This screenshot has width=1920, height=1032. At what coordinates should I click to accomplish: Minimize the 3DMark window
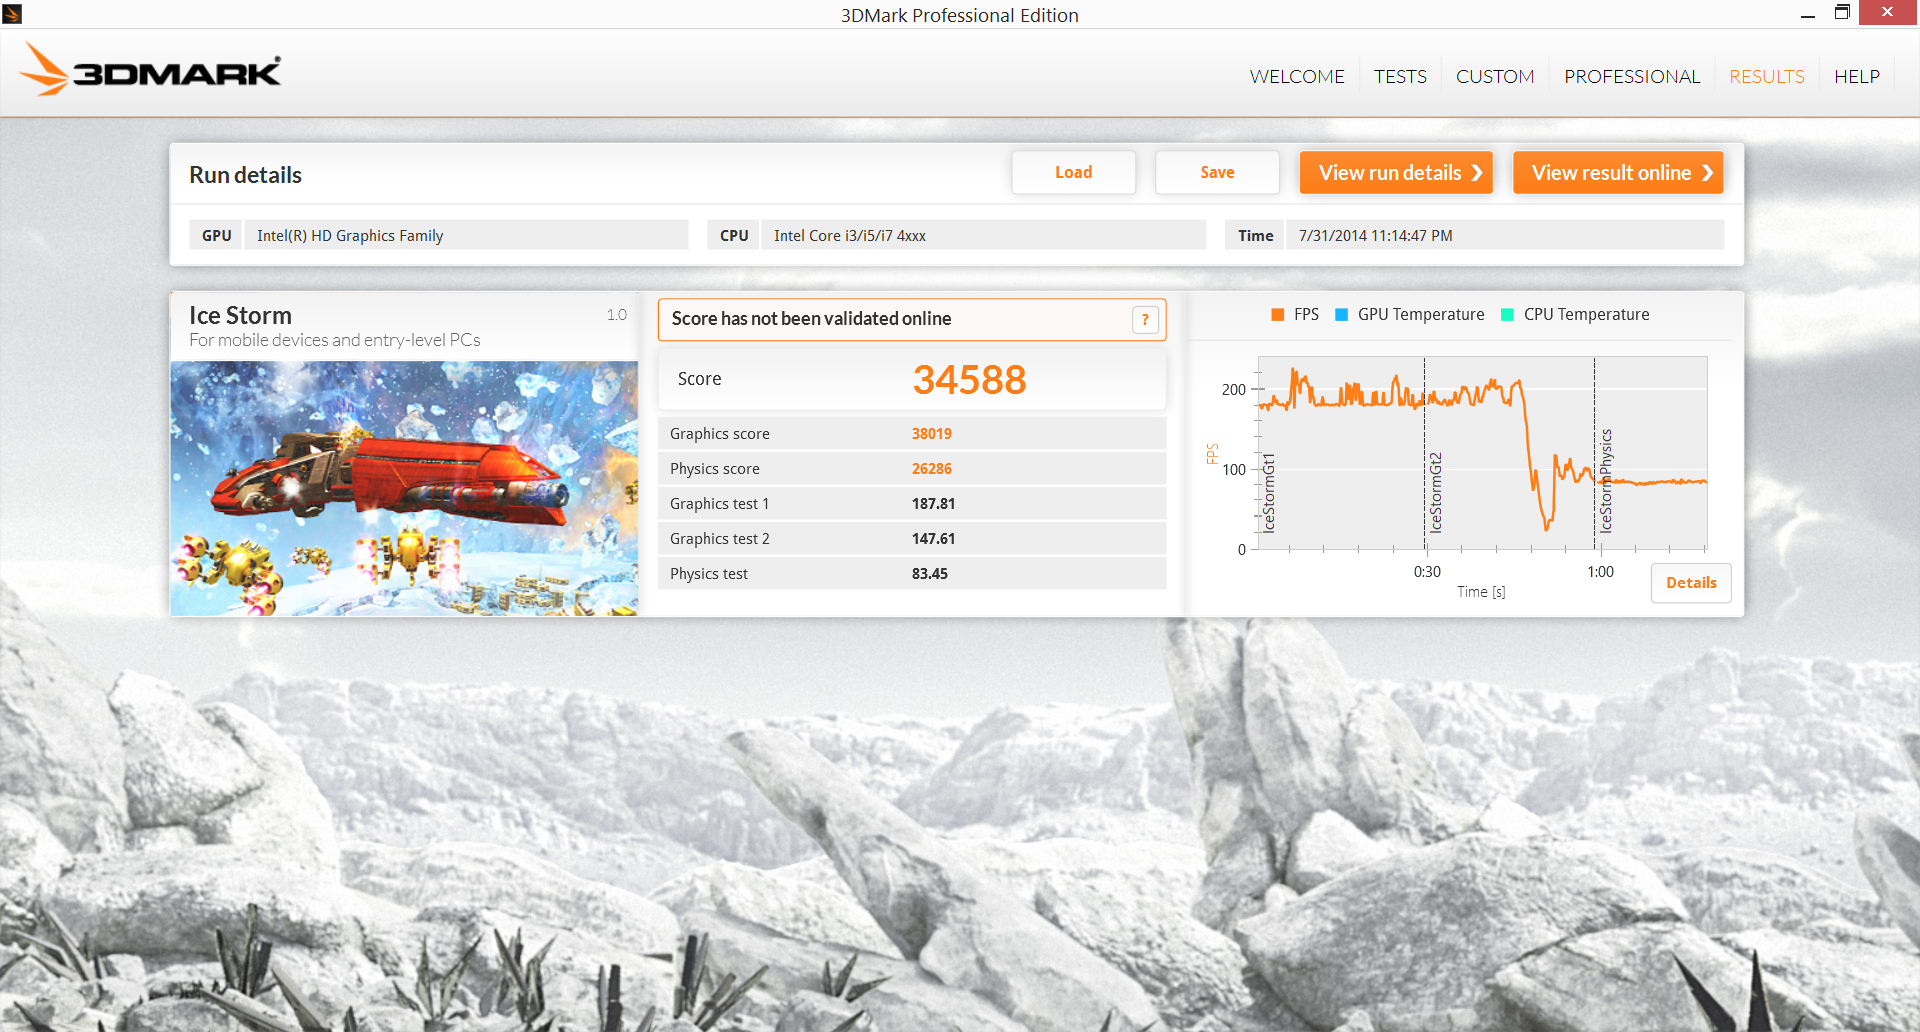point(1808,14)
